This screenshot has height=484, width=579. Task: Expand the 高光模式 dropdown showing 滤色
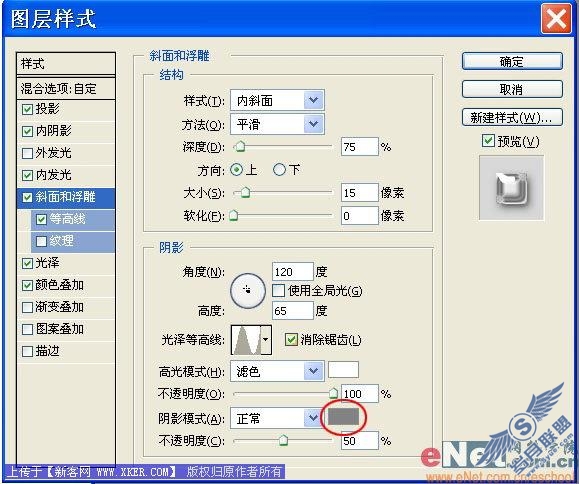pos(277,371)
